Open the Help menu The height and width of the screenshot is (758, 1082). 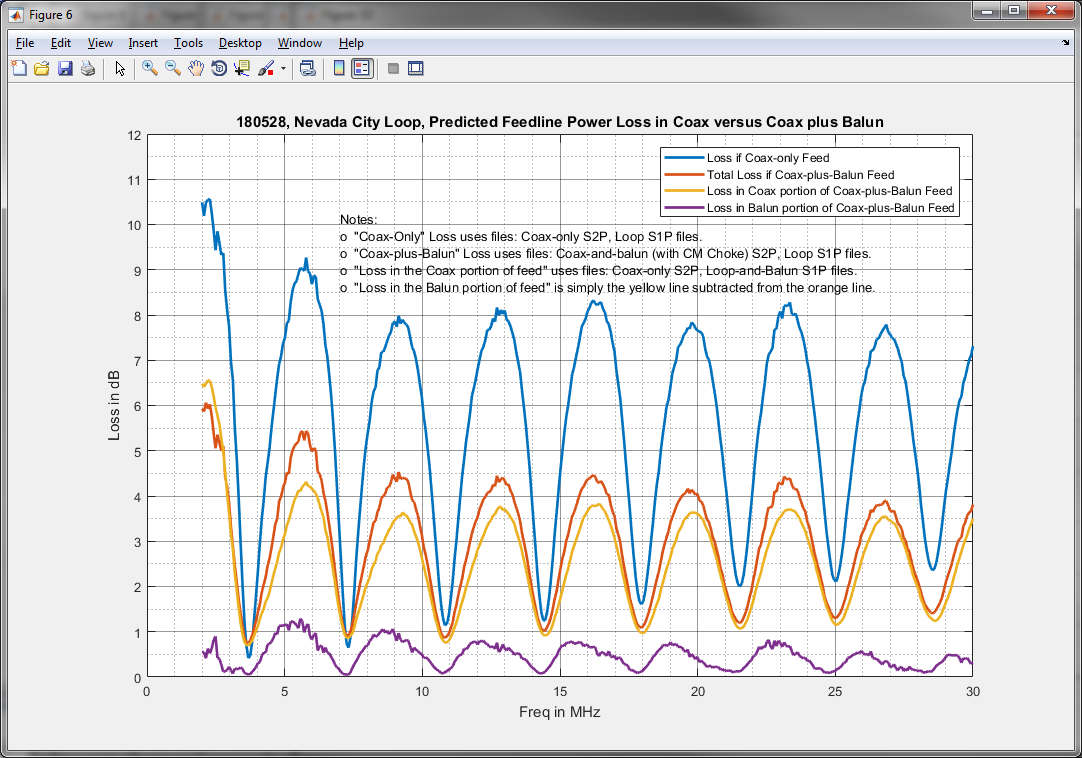[x=351, y=43]
